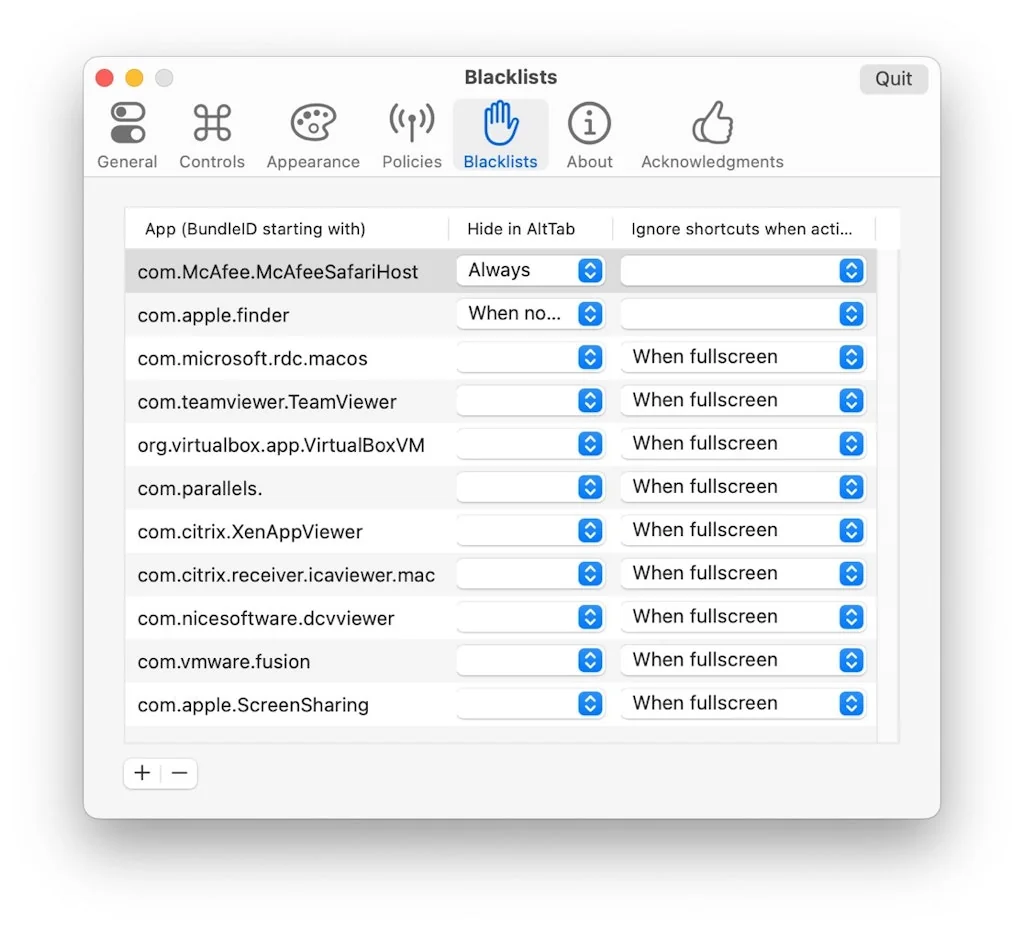Select the Policies pane
1024x929 pixels.
click(x=411, y=133)
